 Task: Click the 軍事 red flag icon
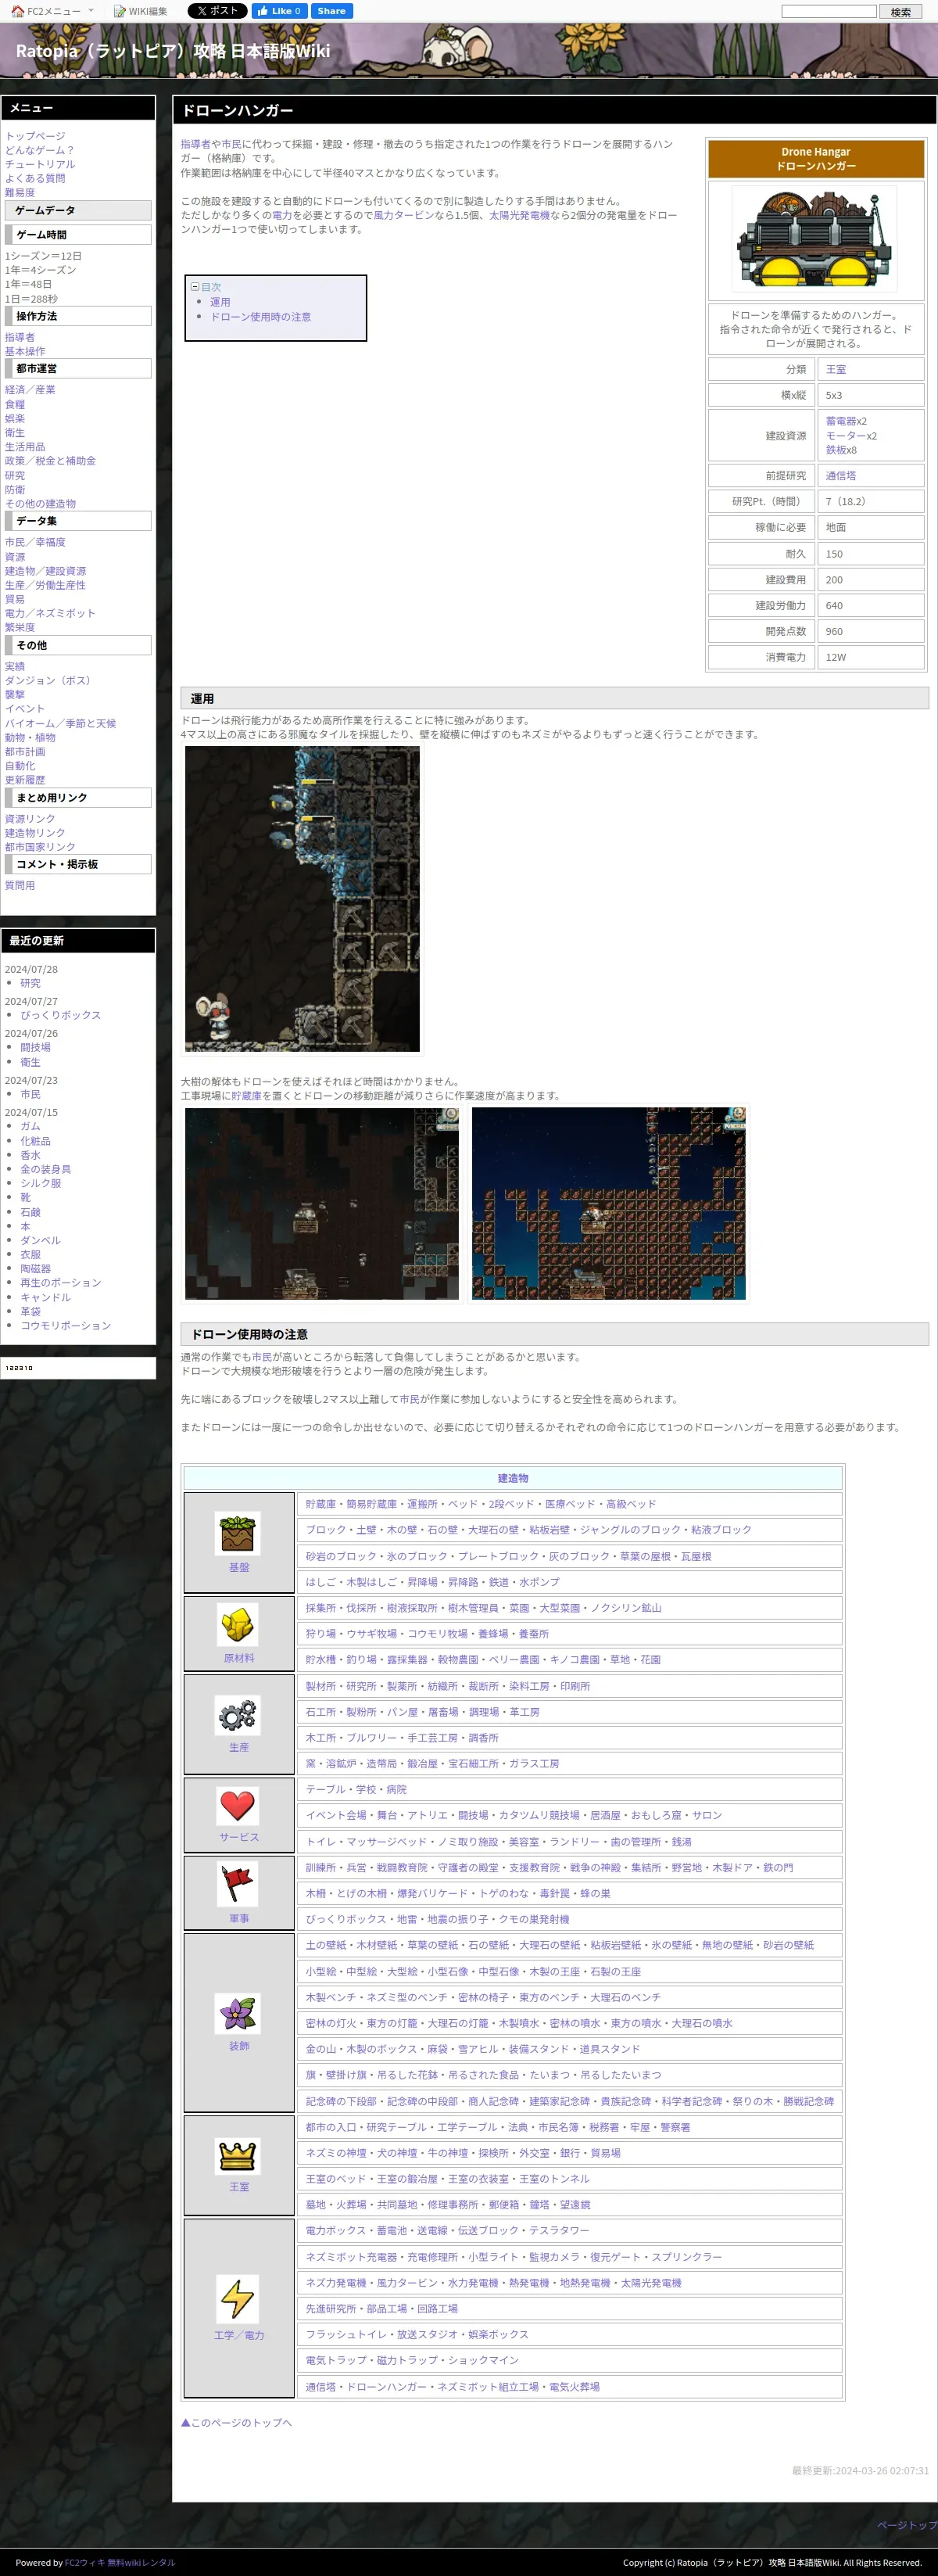238,1884
